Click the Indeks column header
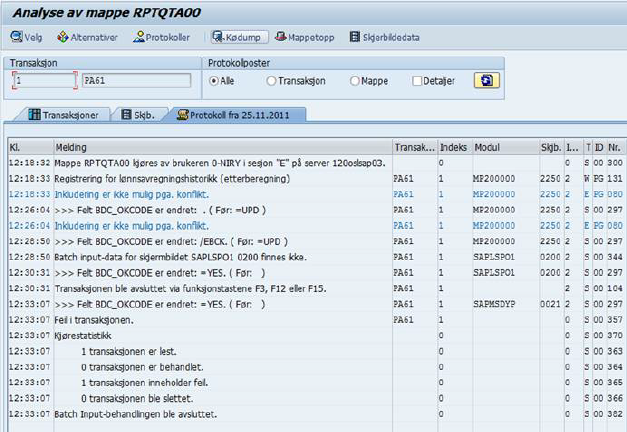Viewport: 627px width, 432px height. pyautogui.click(x=455, y=148)
